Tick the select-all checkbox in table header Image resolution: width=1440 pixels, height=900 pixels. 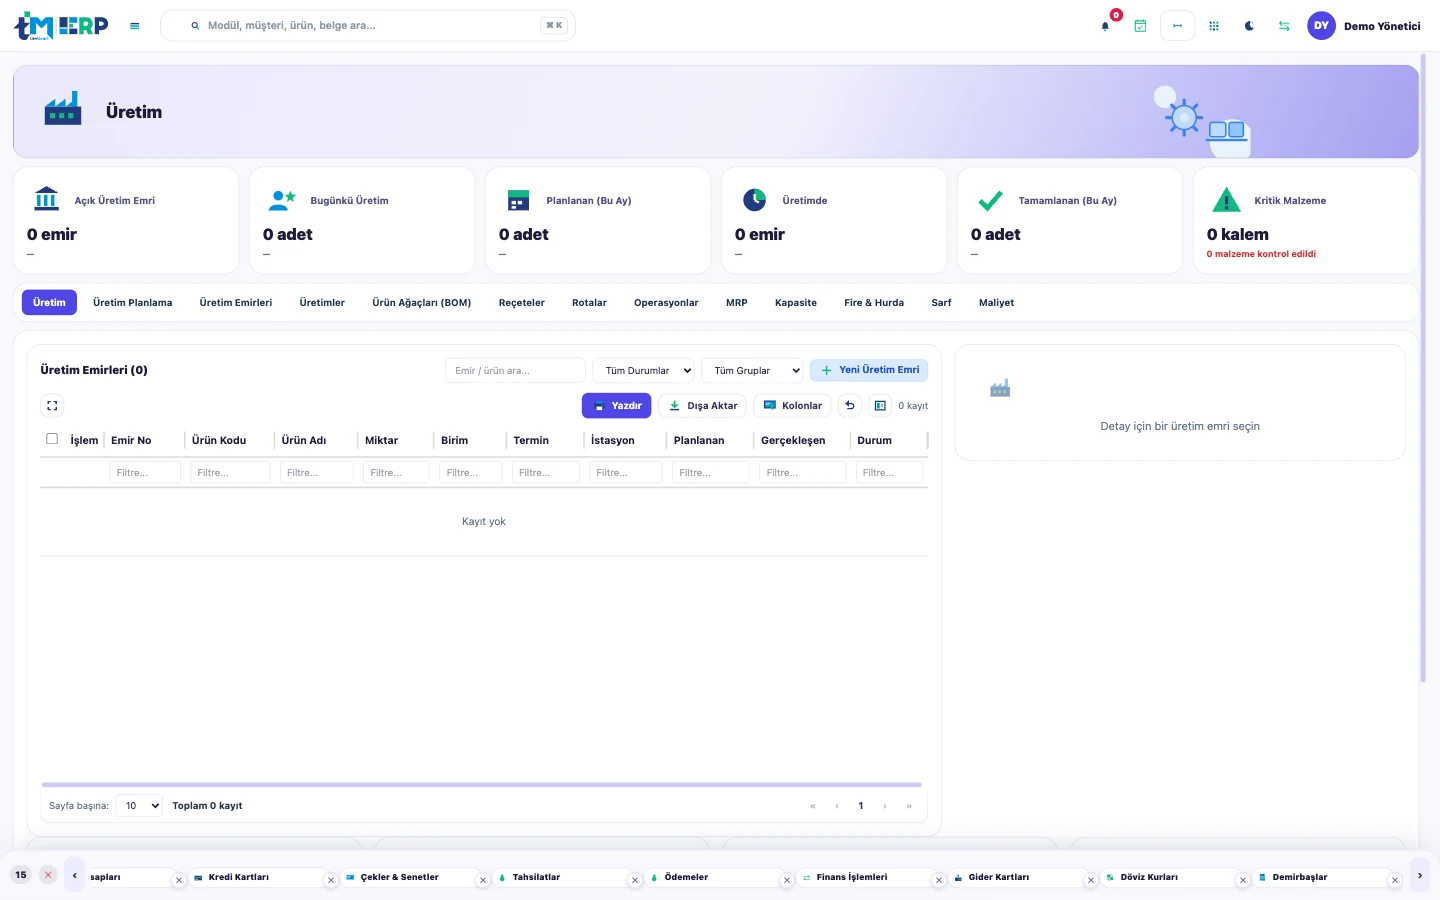[x=52, y=439]
